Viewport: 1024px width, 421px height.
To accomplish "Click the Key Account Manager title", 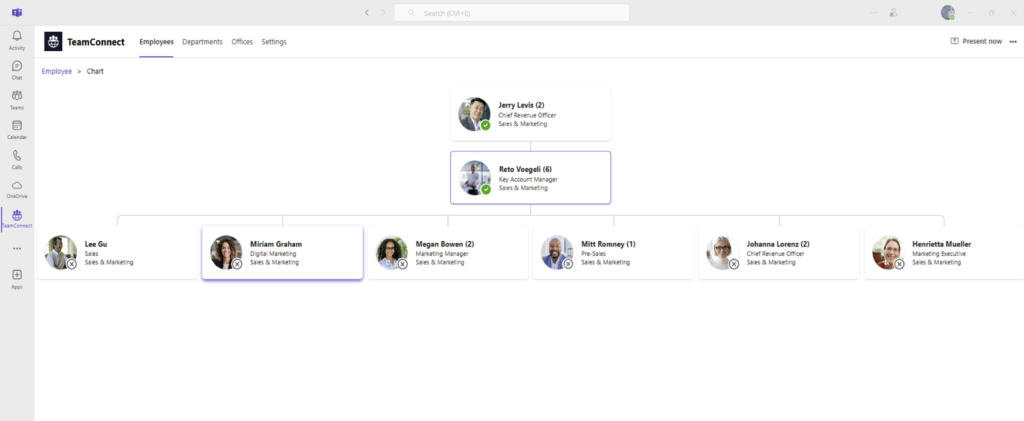I will point(528,179).
